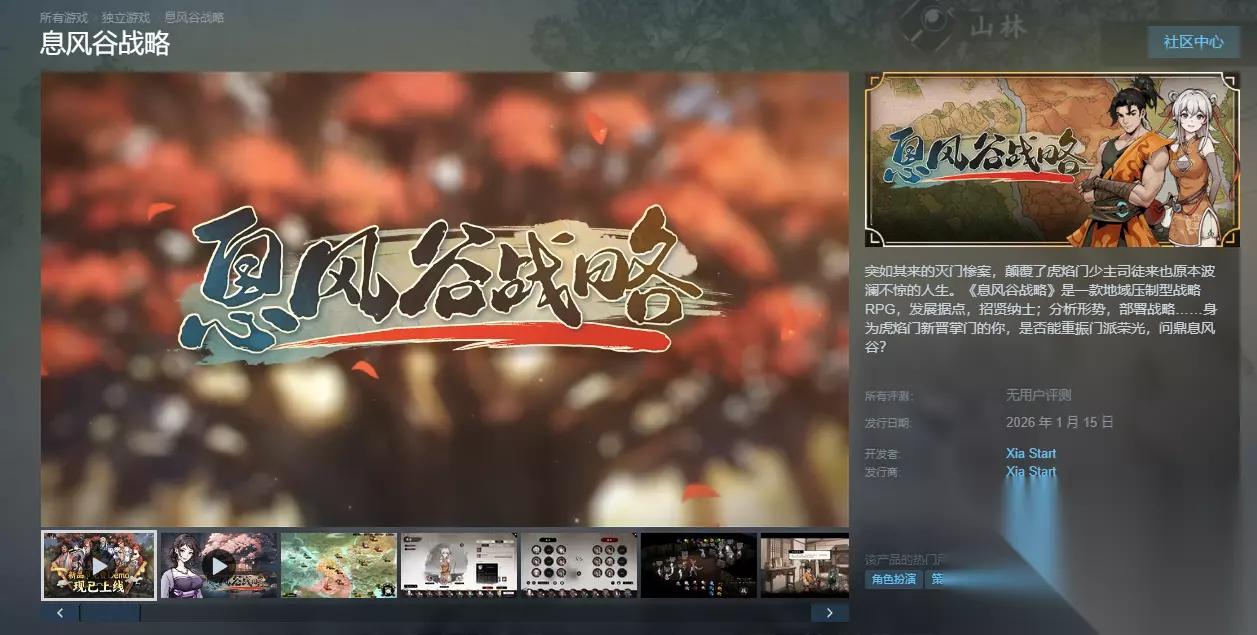Open the 社区中心 button
This screenshot has height=635, width=1257.
pos(1193,42)
